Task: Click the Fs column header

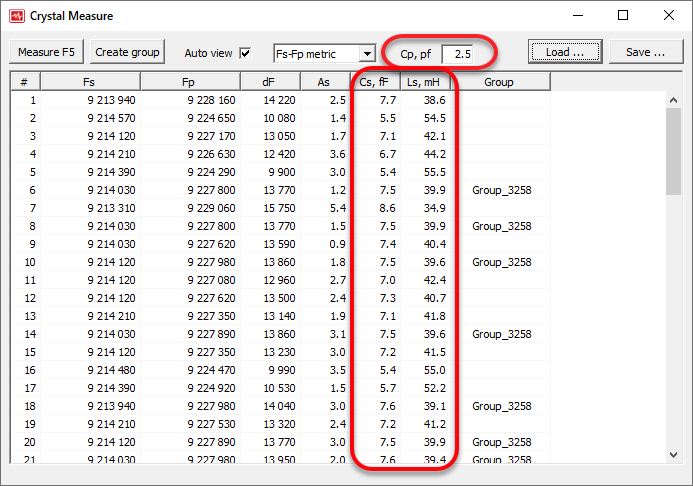Action: [x=90, y=82]
